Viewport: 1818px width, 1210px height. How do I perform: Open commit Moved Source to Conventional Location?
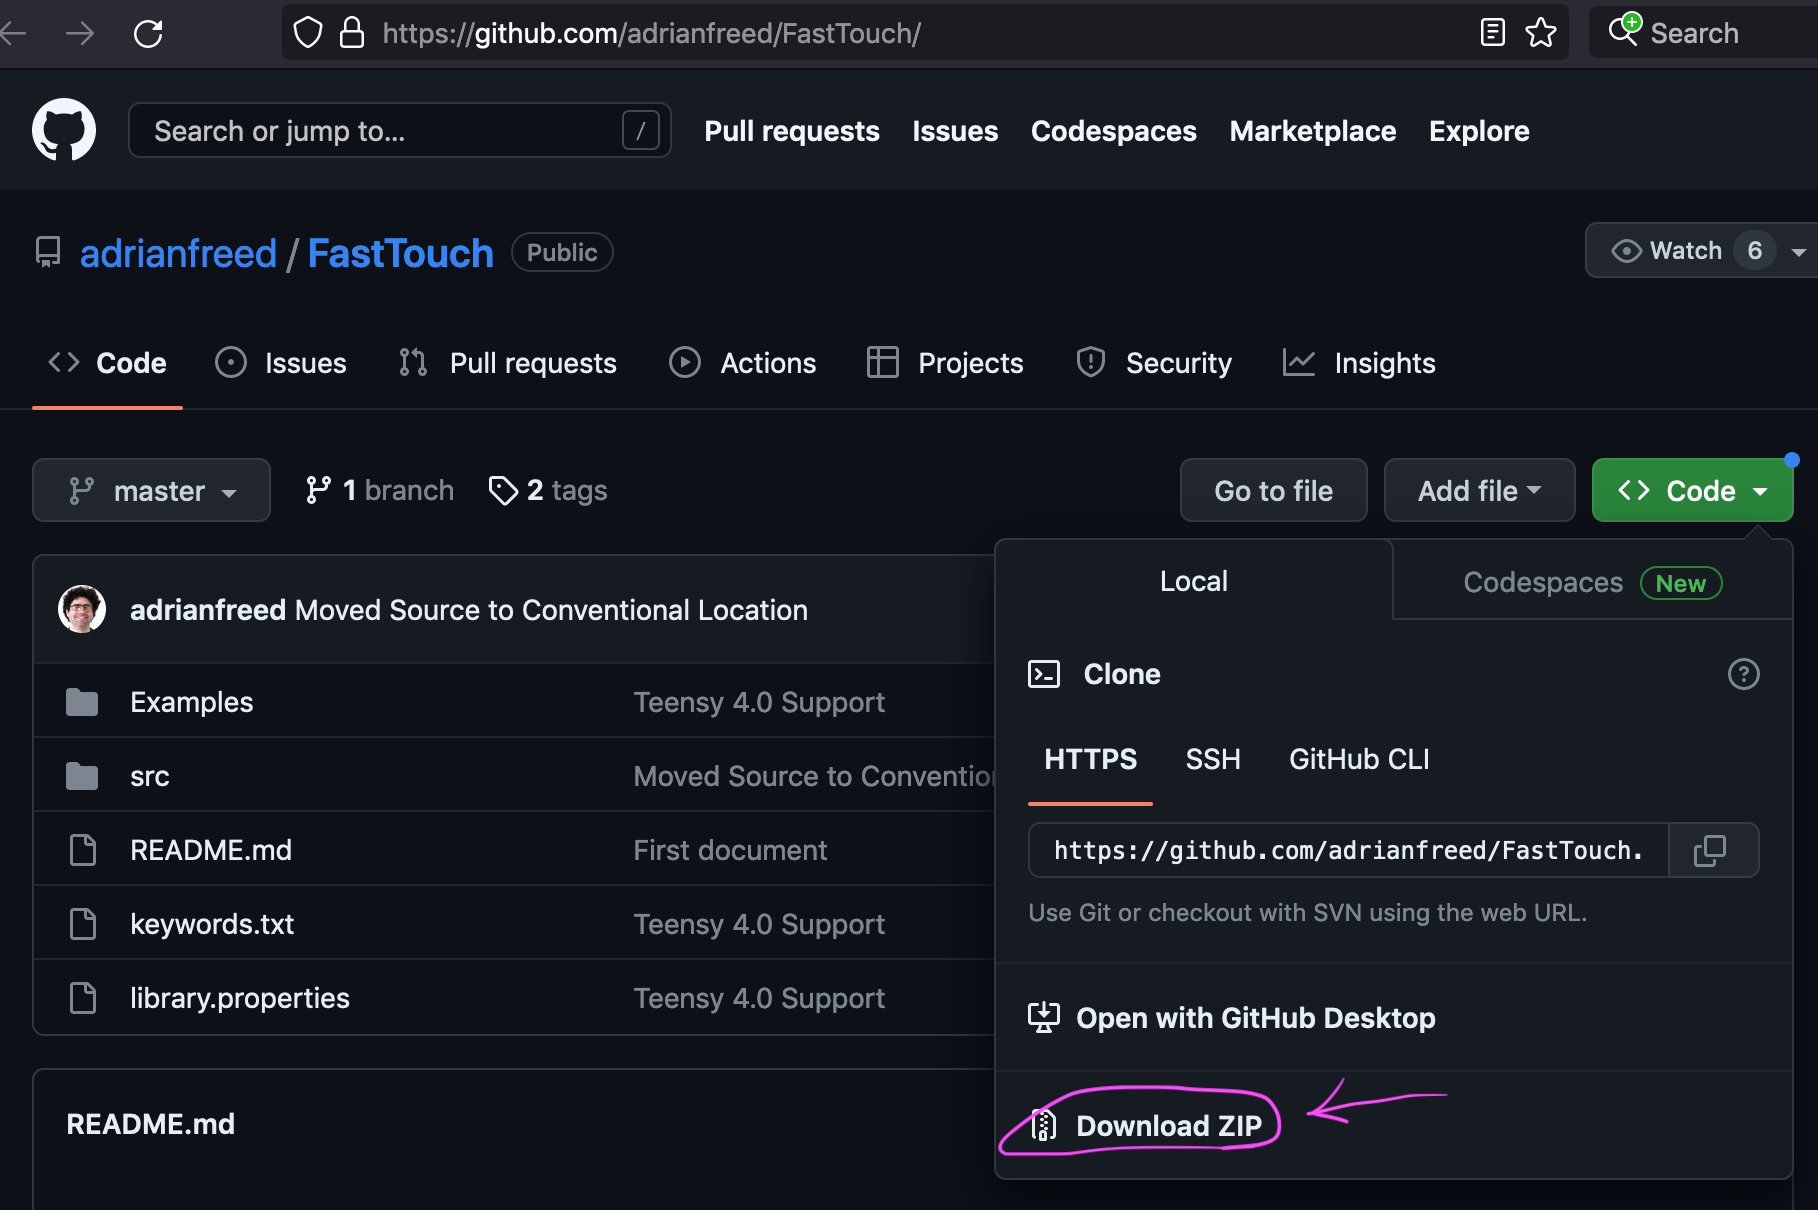551,610
